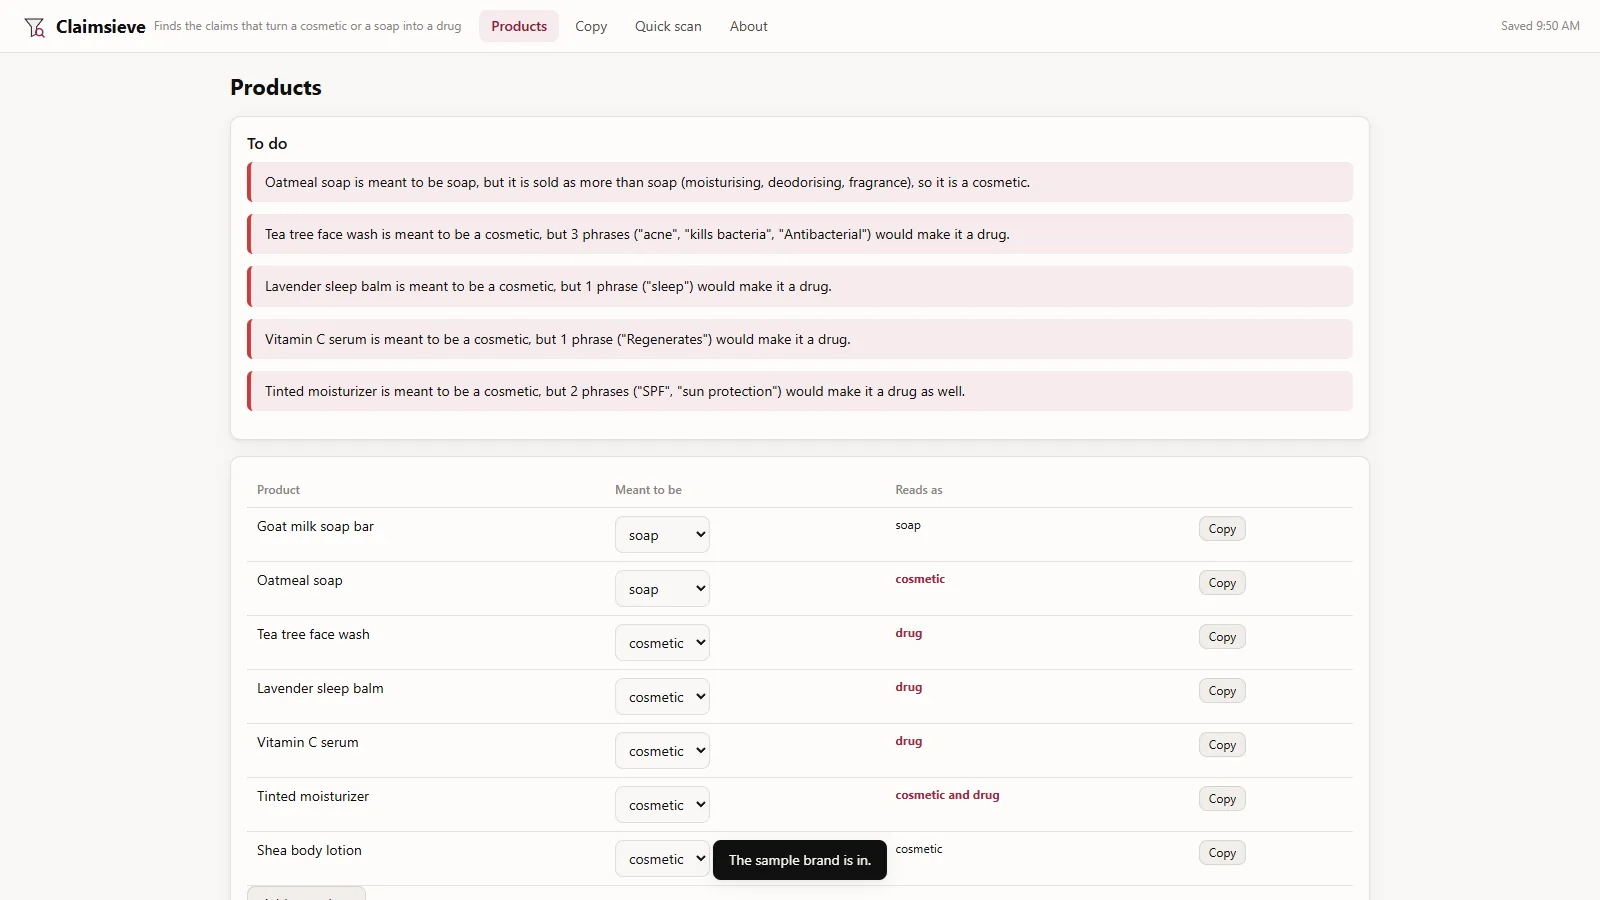
Task: Click the Tinted moisturizer product name
Action: 313,796
